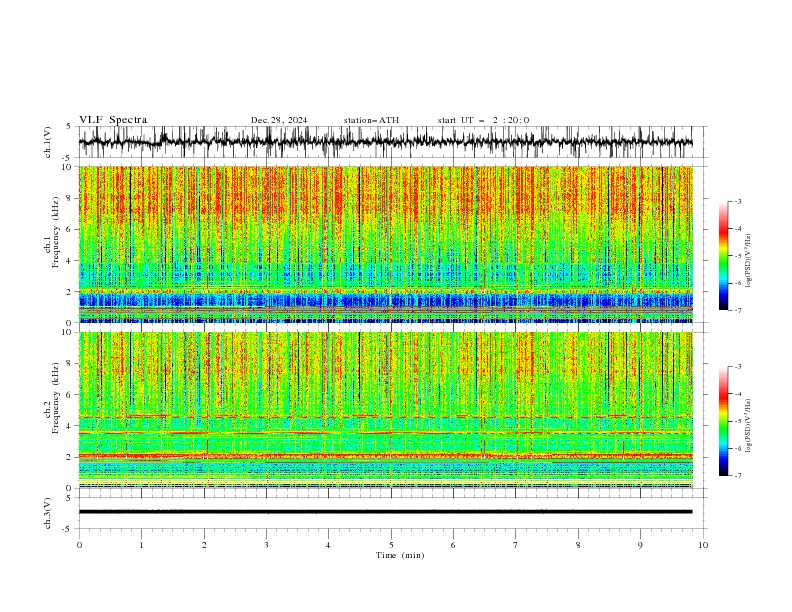Click time axis tick label '5'
The width and height of the screenshot is (792, 612).
pyautogui.click(x=391, y=545)
